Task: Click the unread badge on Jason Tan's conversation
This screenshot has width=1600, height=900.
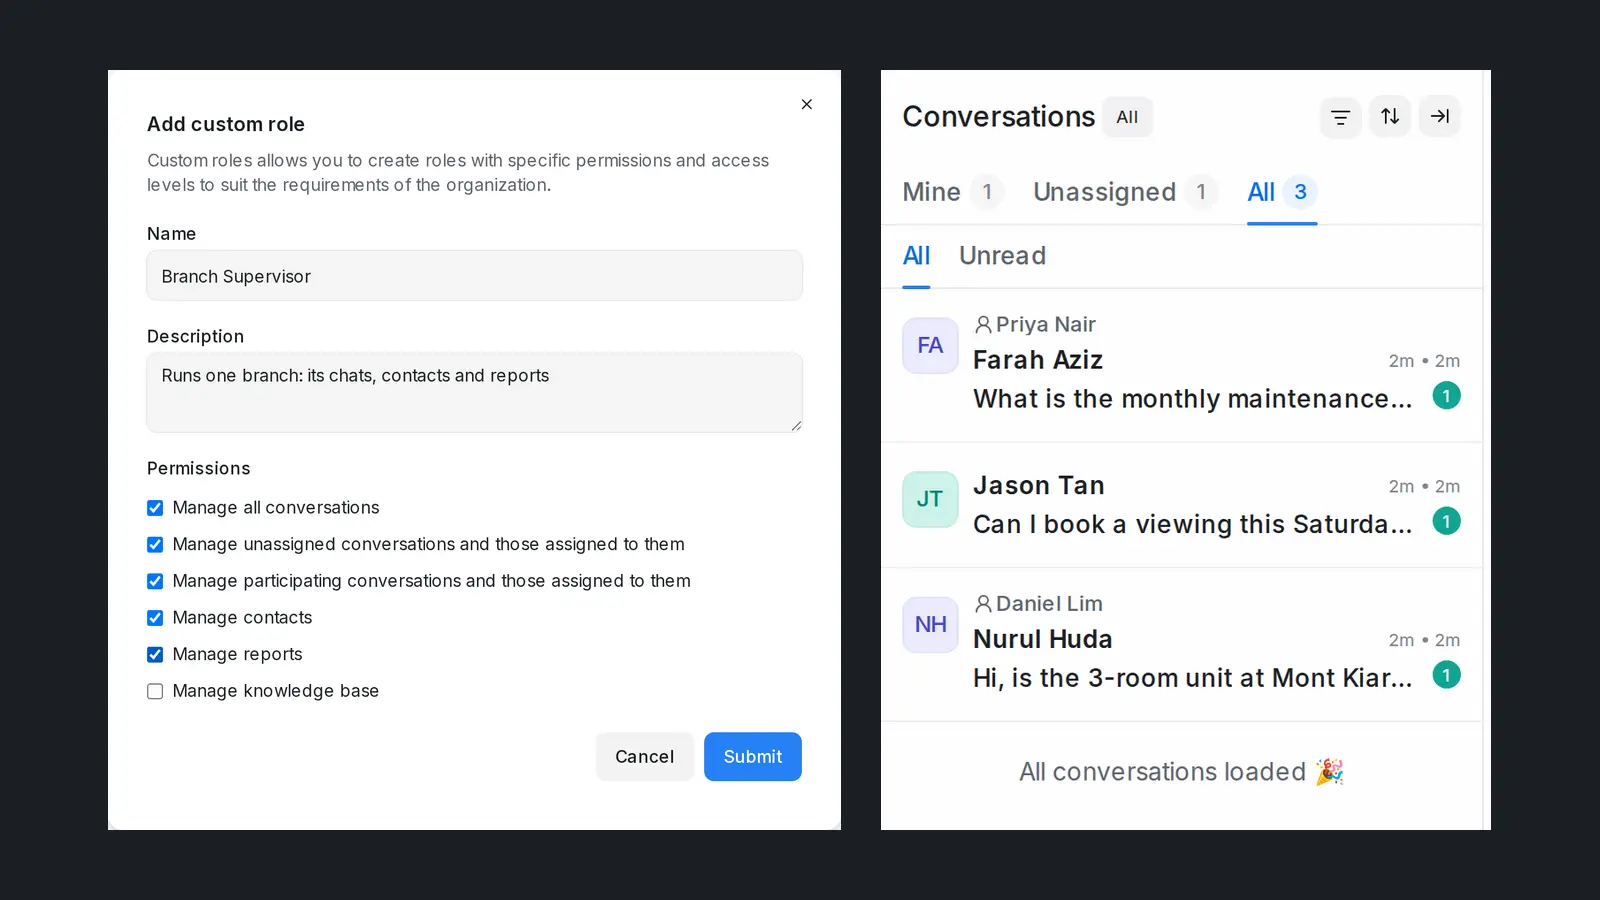Action: 1446,521
